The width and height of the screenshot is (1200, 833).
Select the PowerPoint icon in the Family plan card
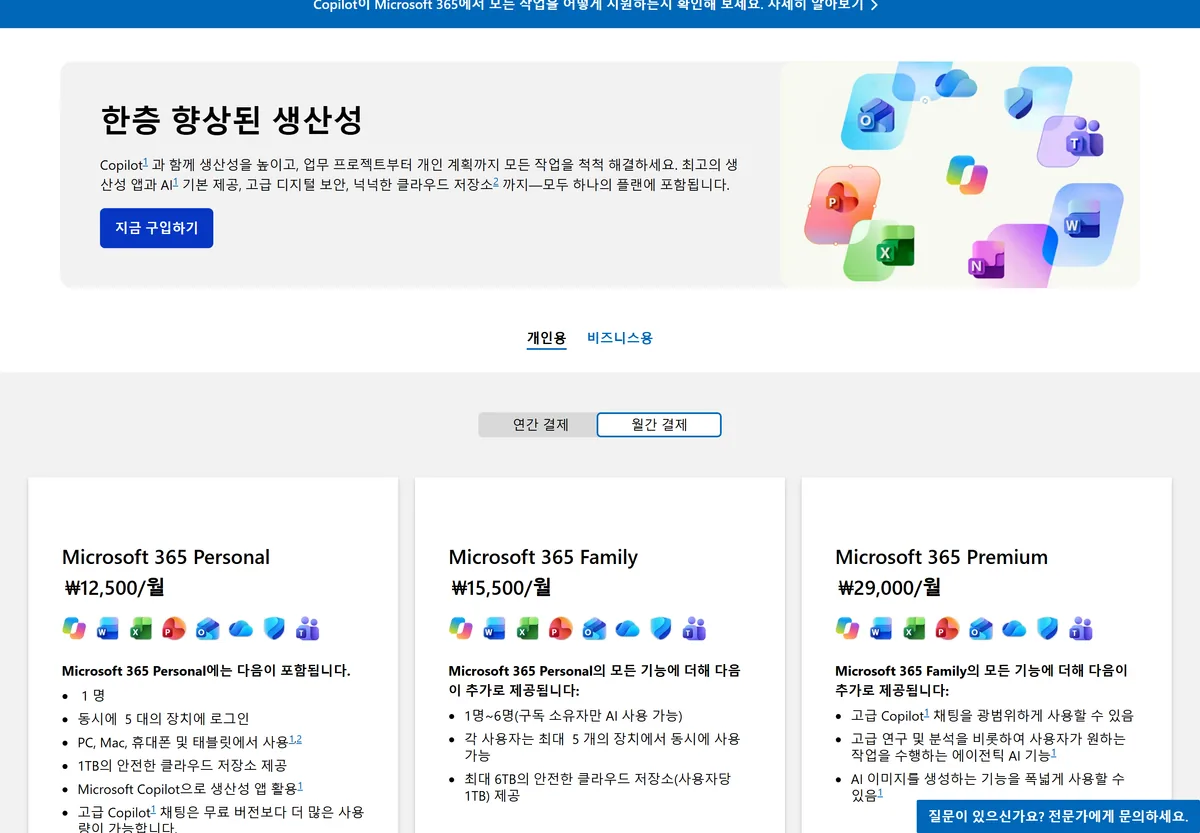[561, 628]
